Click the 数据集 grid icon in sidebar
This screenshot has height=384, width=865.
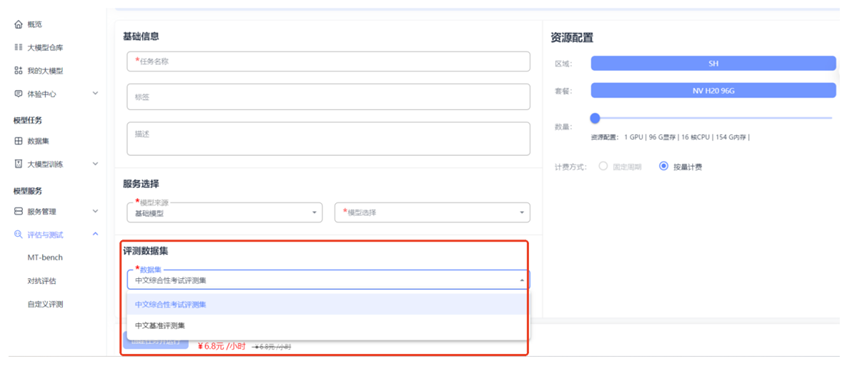point(18,141)
